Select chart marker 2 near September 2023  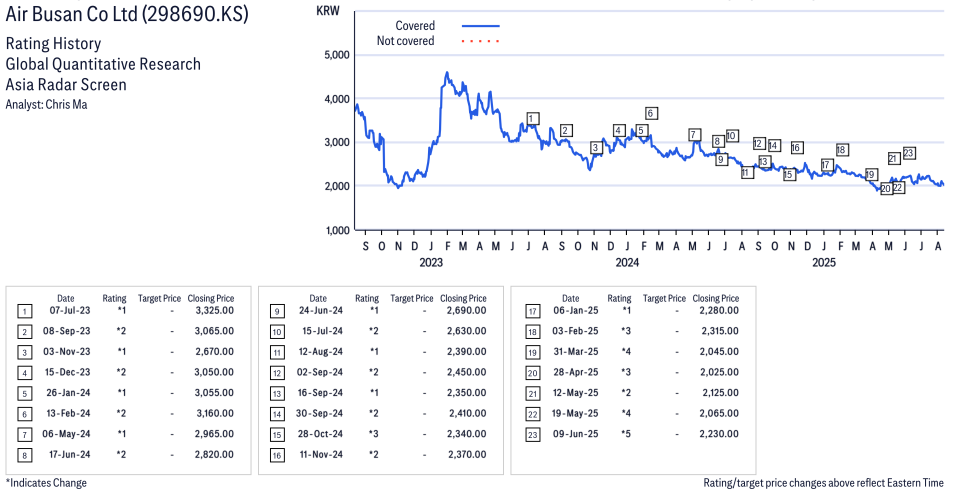[566, 130]
